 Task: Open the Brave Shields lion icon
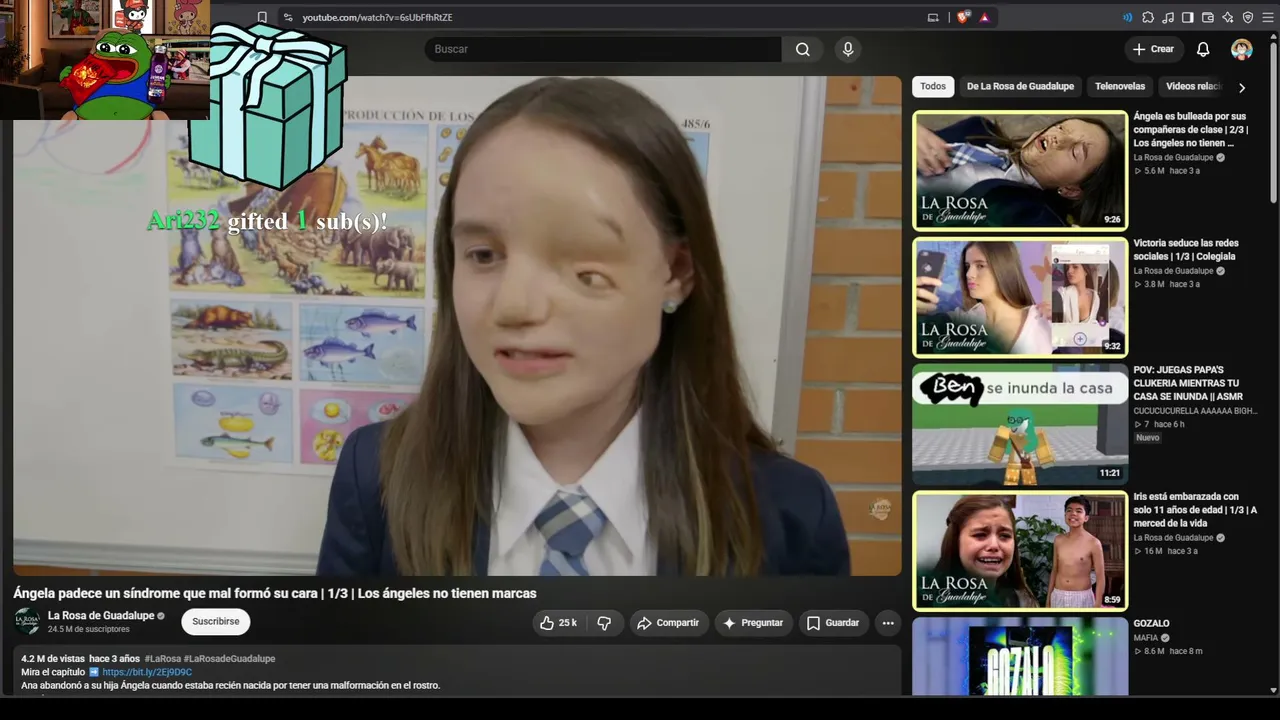[963, 17]
